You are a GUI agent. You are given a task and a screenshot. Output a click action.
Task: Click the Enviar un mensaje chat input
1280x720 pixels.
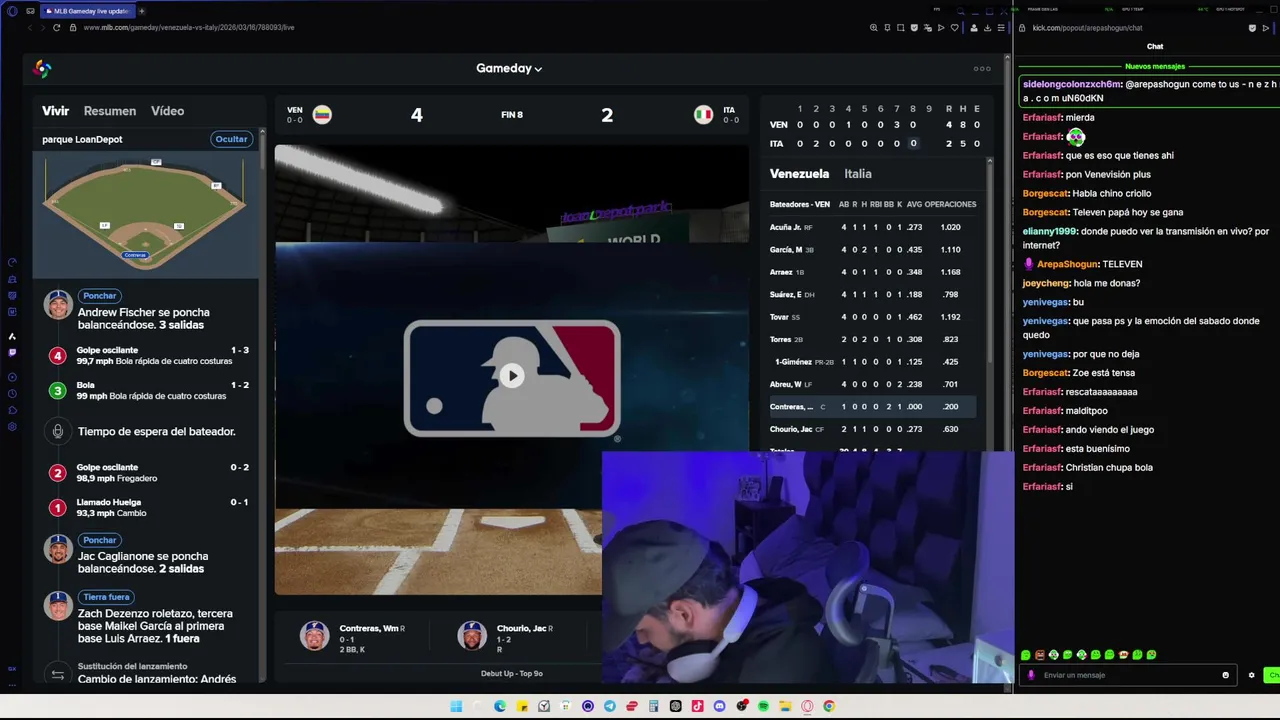pyautogui.click(x=1130, y=675)
